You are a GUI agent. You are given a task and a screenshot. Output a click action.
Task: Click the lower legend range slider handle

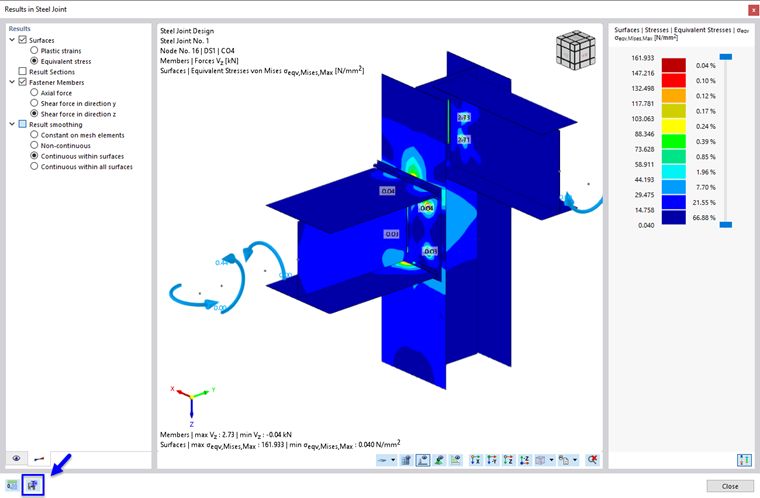726,225
